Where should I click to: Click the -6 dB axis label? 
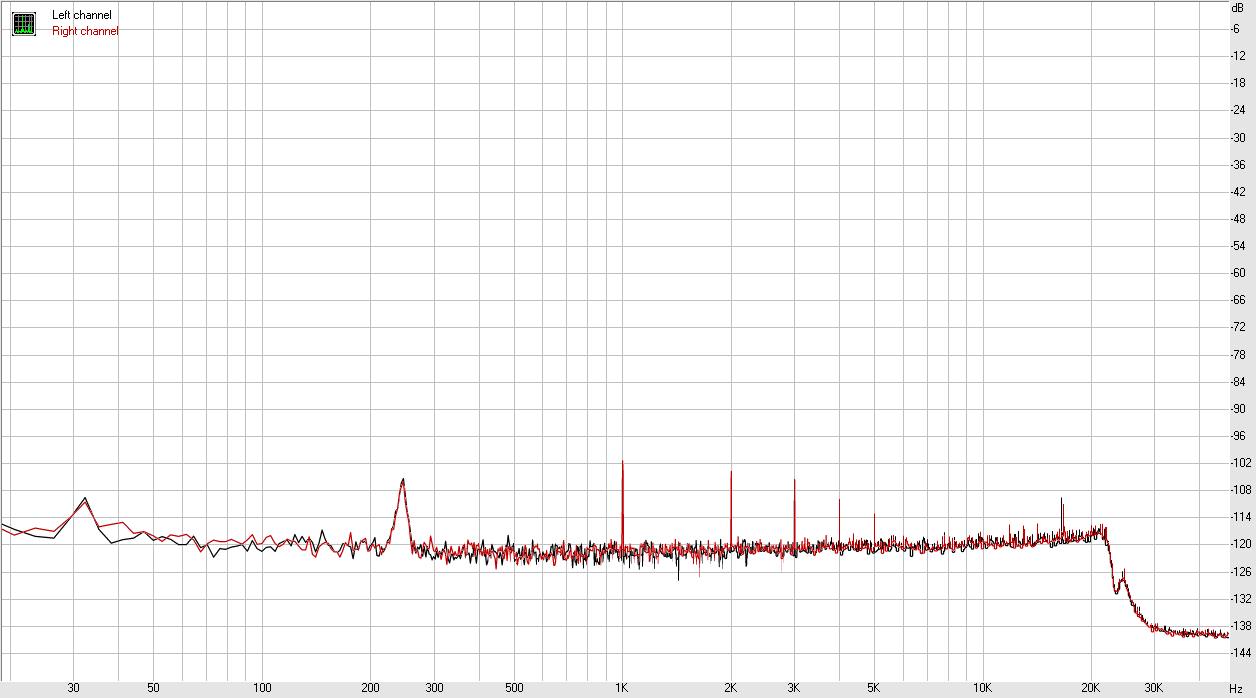coord(1235,28)
